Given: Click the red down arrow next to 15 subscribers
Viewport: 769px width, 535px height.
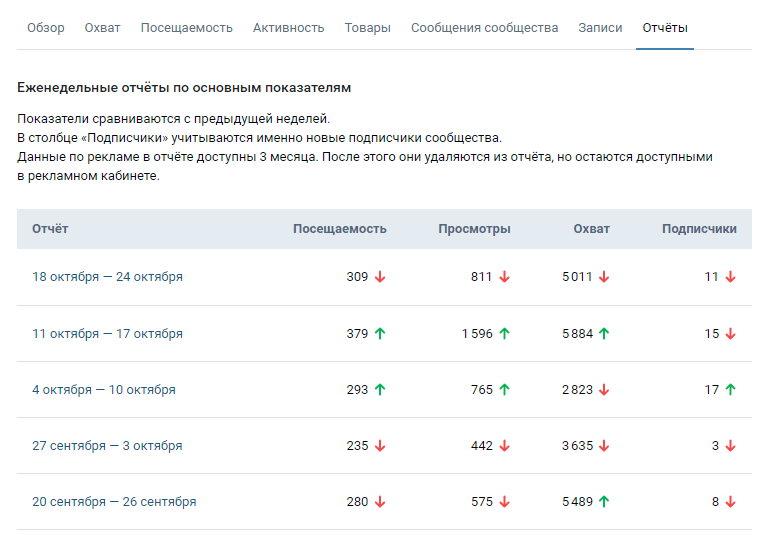Looking at the screenshot, I should tap(731, 334).
